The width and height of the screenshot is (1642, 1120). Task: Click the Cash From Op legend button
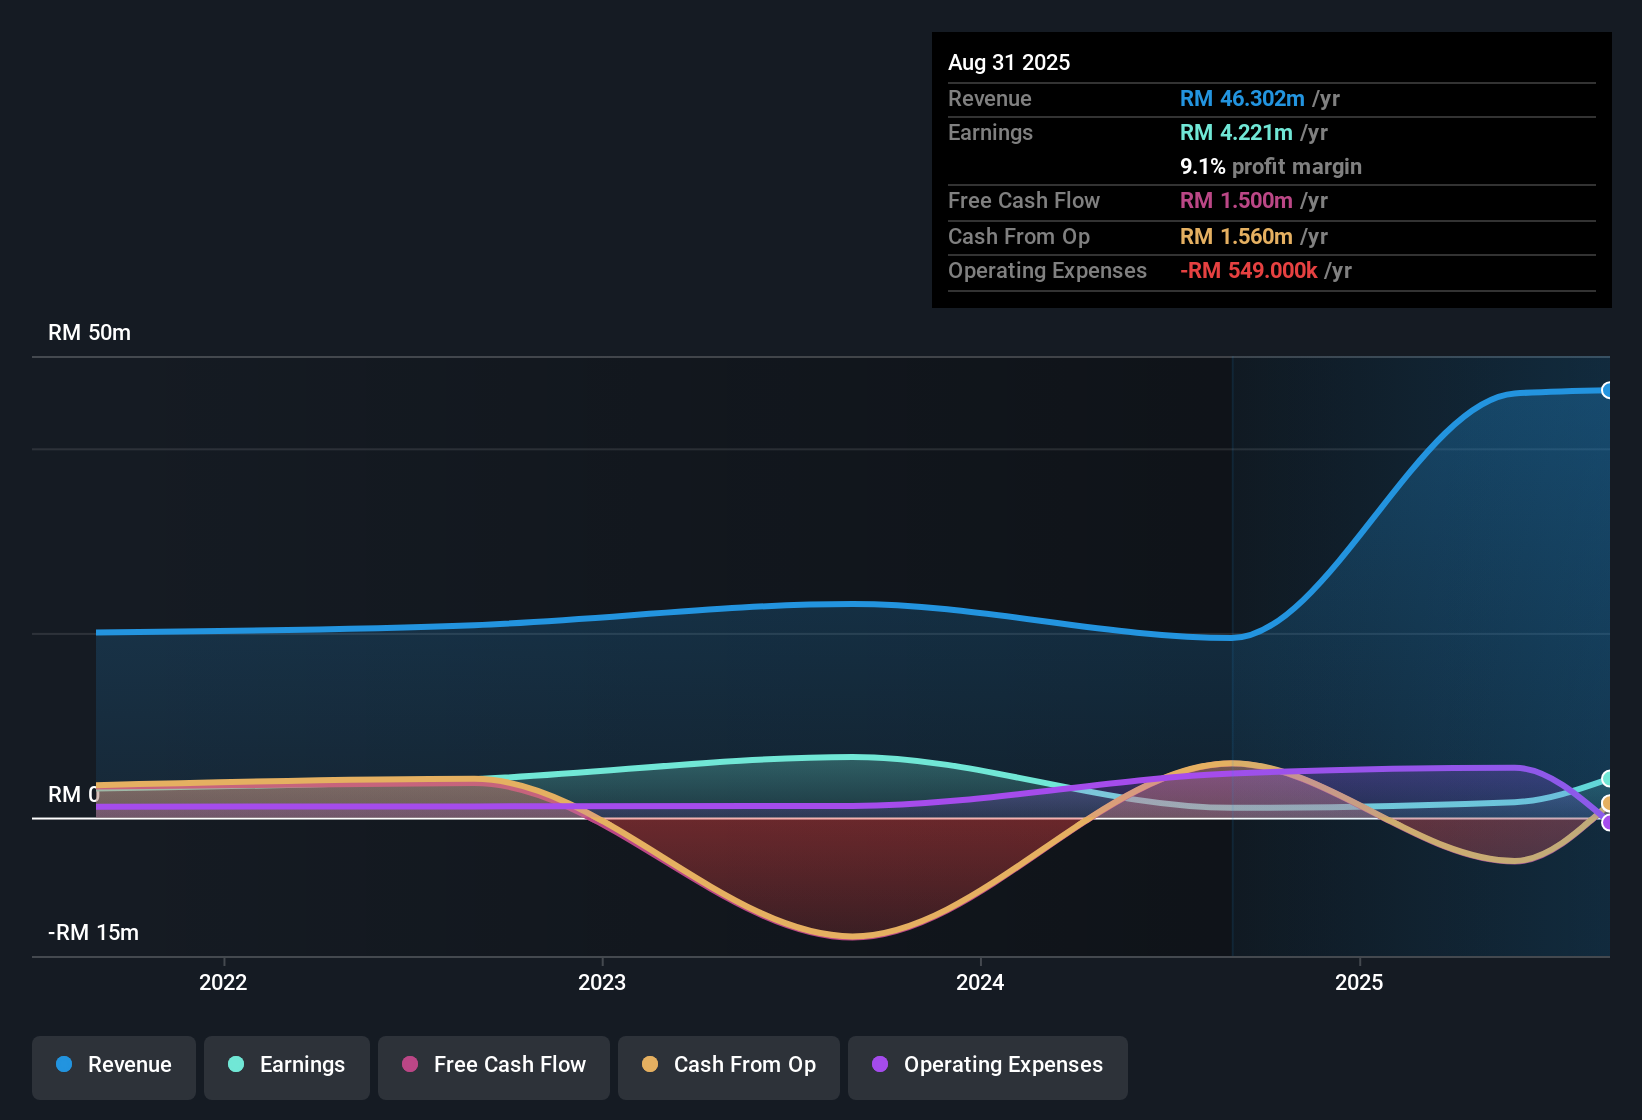(x=728, y=1065)
